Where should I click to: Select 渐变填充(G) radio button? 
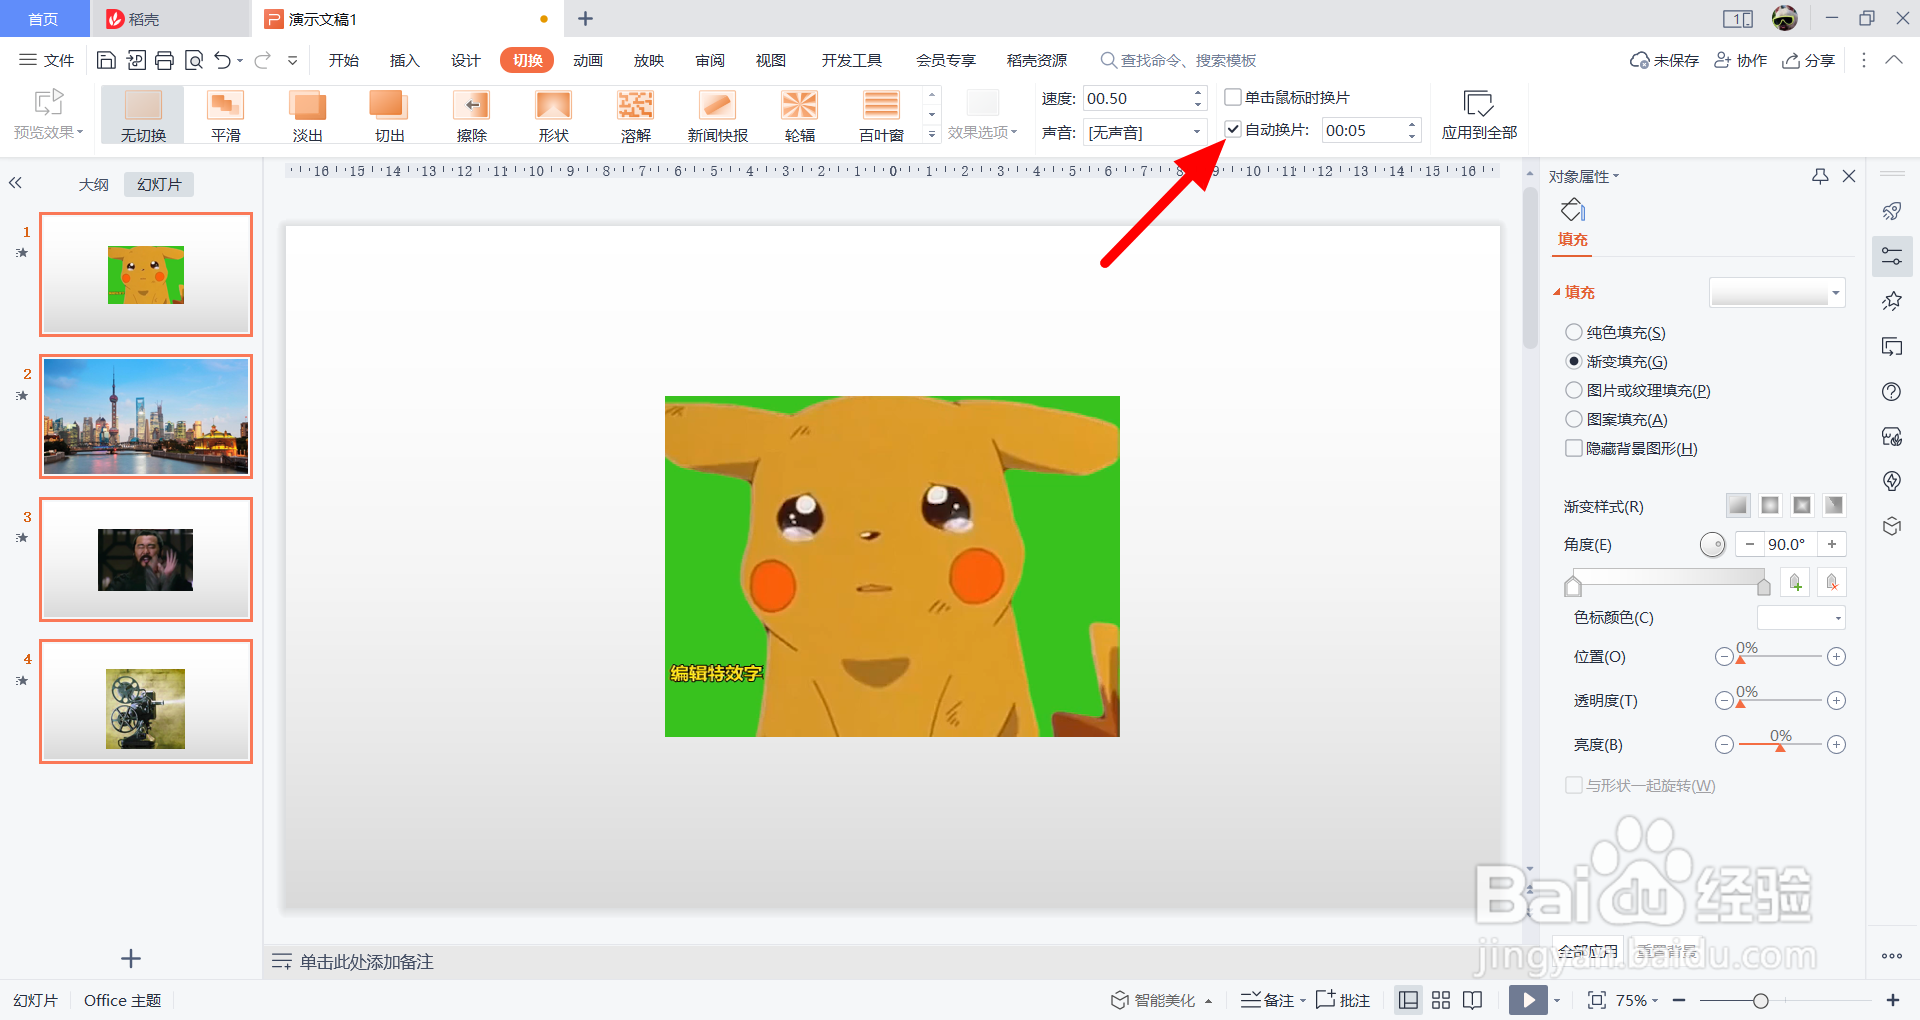(1574, 361)
